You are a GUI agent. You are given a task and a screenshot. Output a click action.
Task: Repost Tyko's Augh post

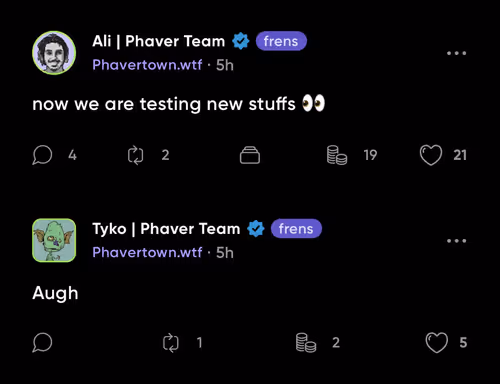pyautogui.click(x=171, y=343)
